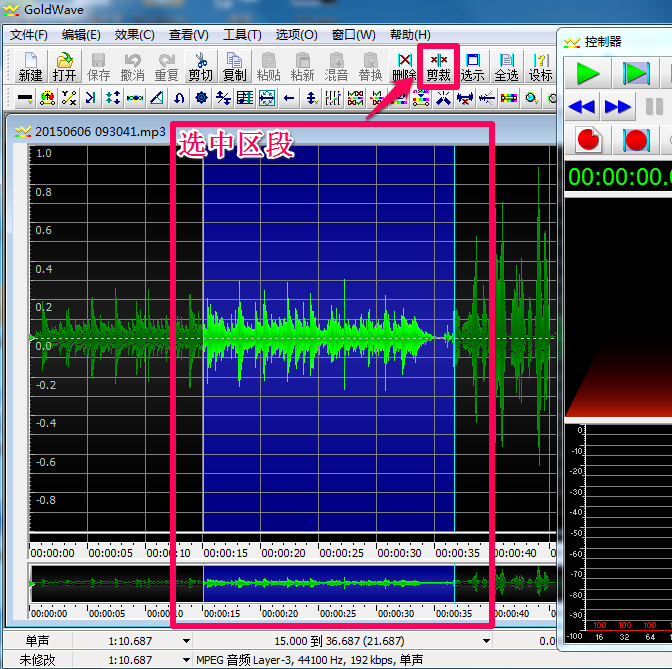This screenshot has height=669, width=672.
Task: Expand the selection range dropdown in status bar
Action: (487, 641)
